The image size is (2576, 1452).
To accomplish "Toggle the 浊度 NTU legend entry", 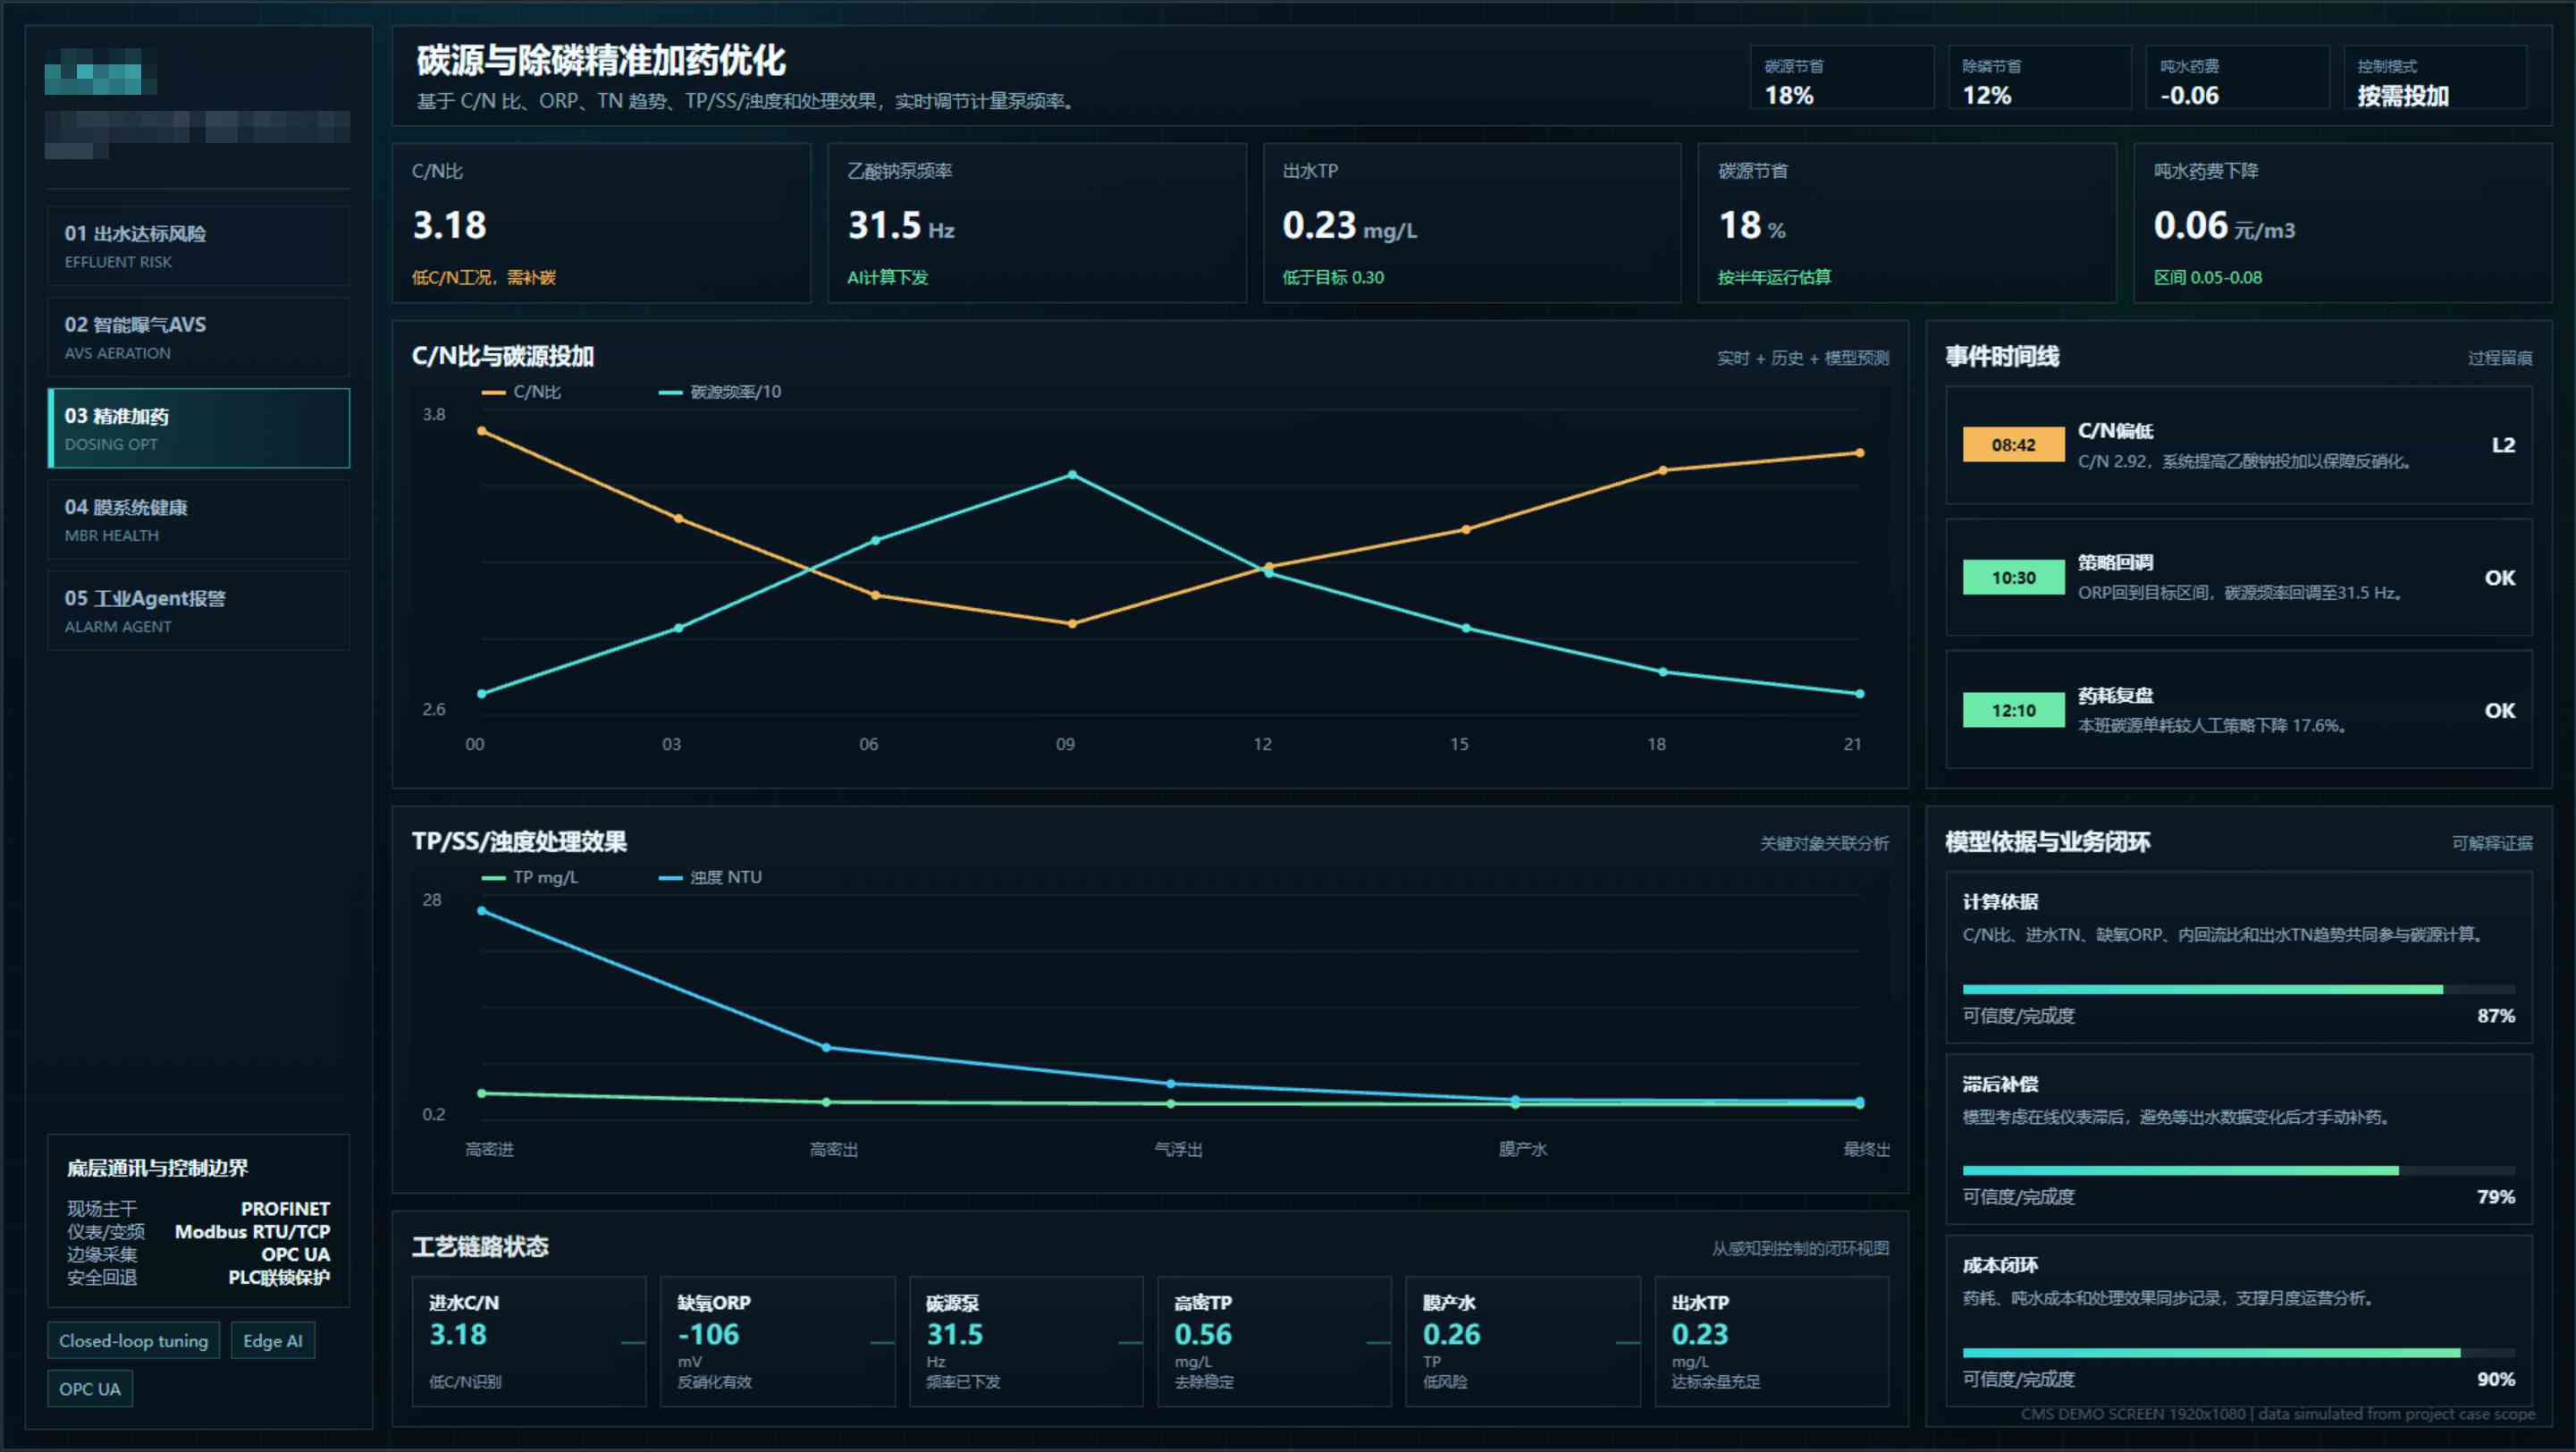I will [x=710, y=877].
